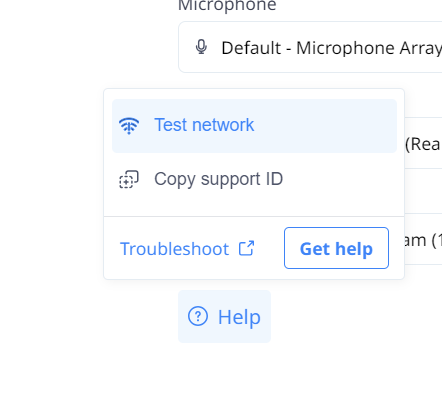Click the external-link arrow icon after Troubleshoot
442x407 pixels.
pyautogui.click(x=247, y=248)
